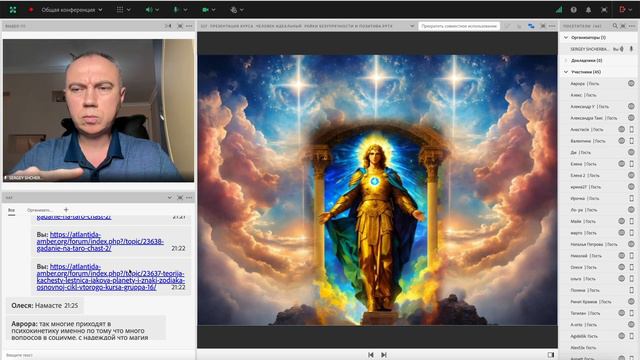Click the full screen icon in top bar
The image size is (640, 360).
(x=604, y=9)
